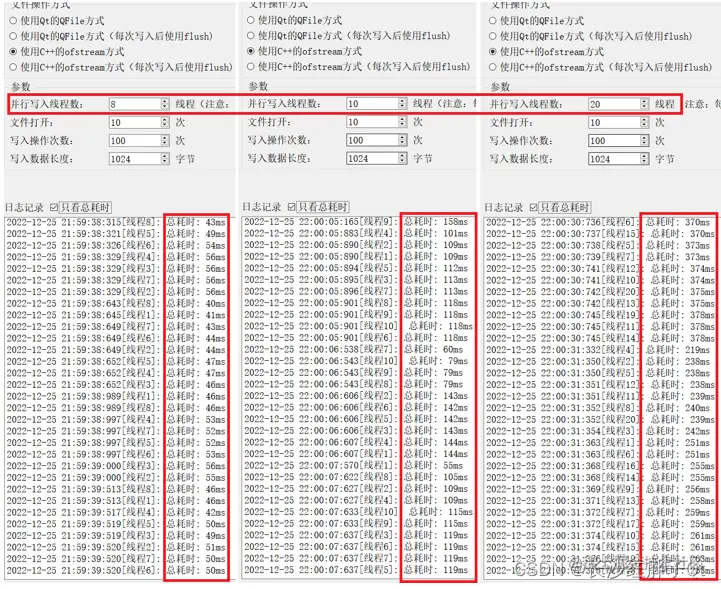
Task: Click 写入操作次数 stepper in left panel
Action: [165, 141]
